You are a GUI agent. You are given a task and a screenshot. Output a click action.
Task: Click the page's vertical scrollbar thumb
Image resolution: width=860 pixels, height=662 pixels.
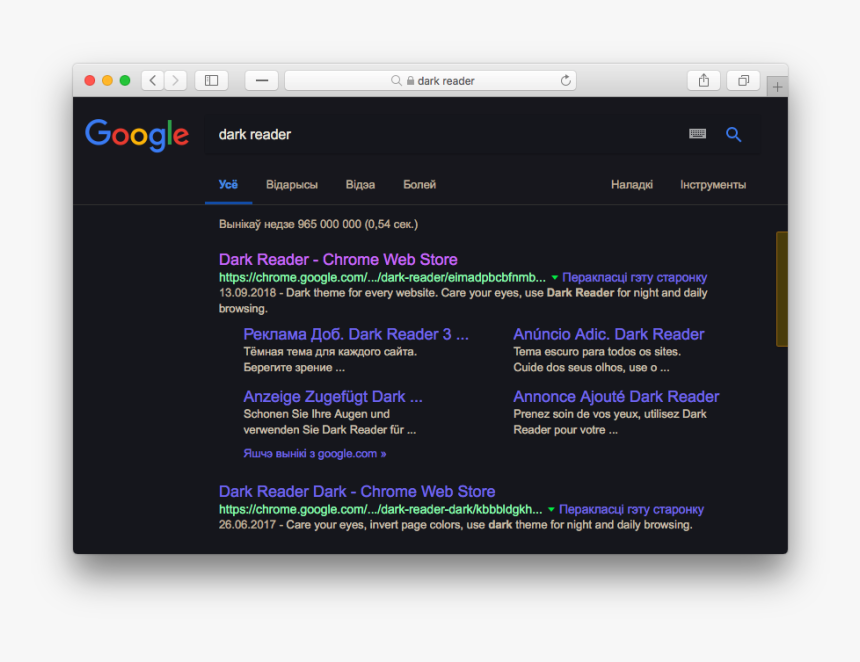[782, 288]
